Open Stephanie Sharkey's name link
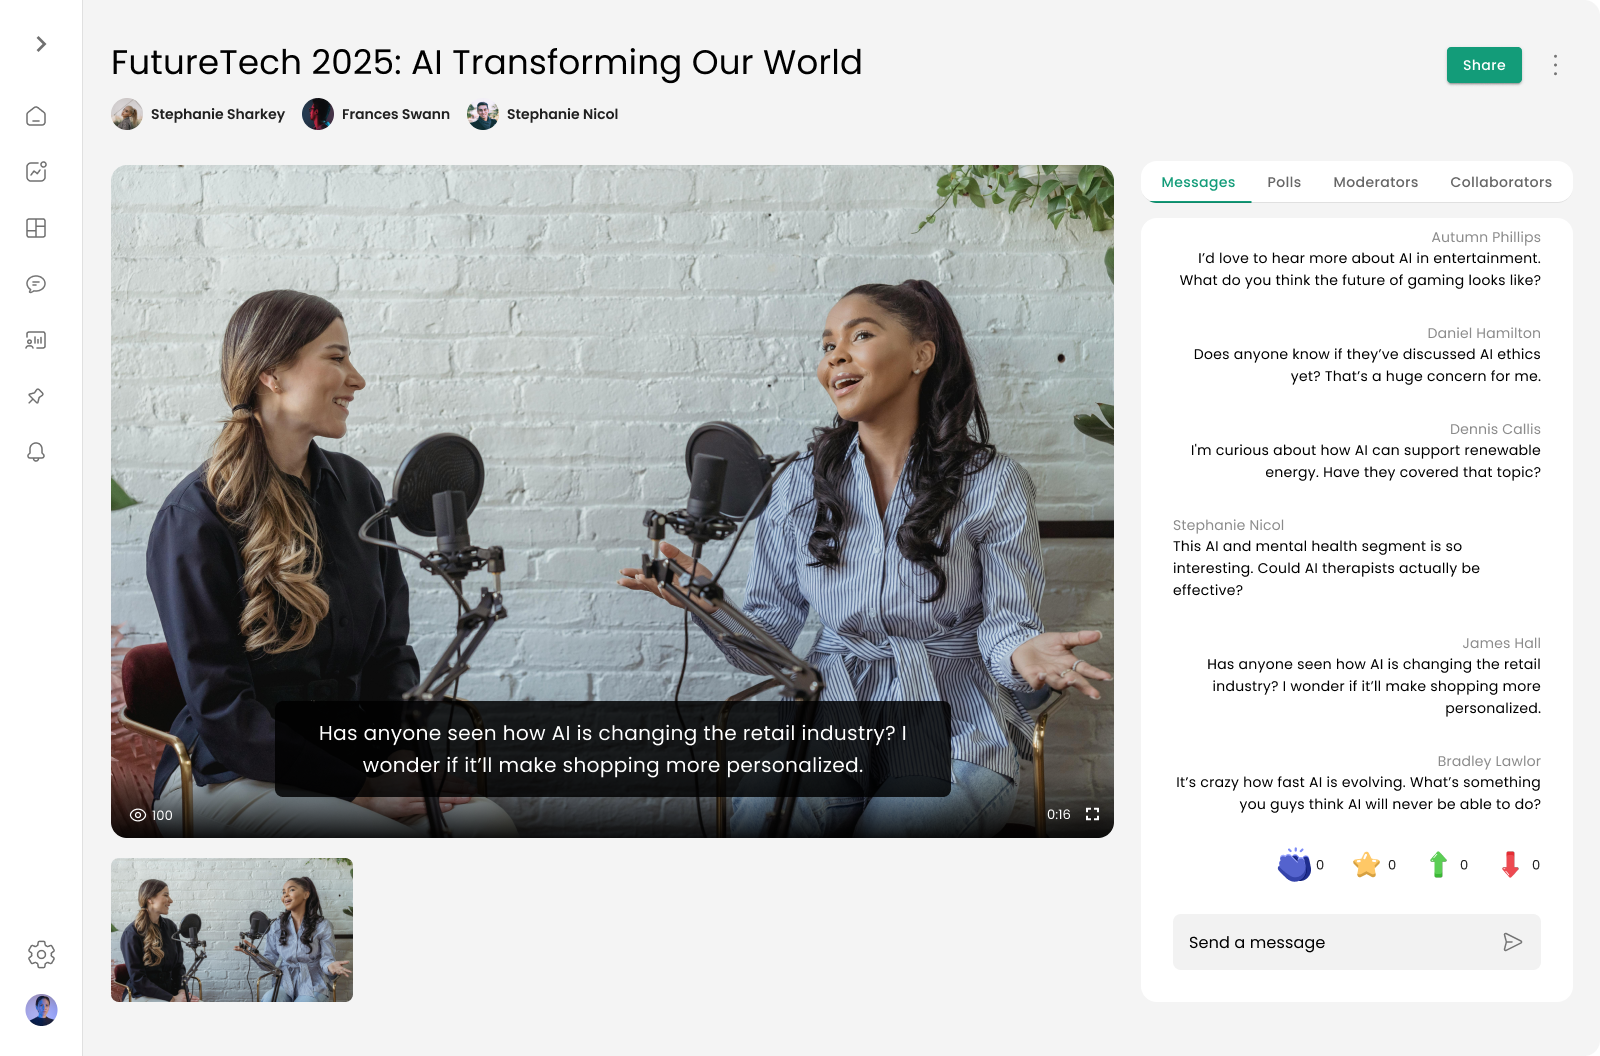Screen dimensions: 1600x1056 pyautogui.click(x=218, y=114)
